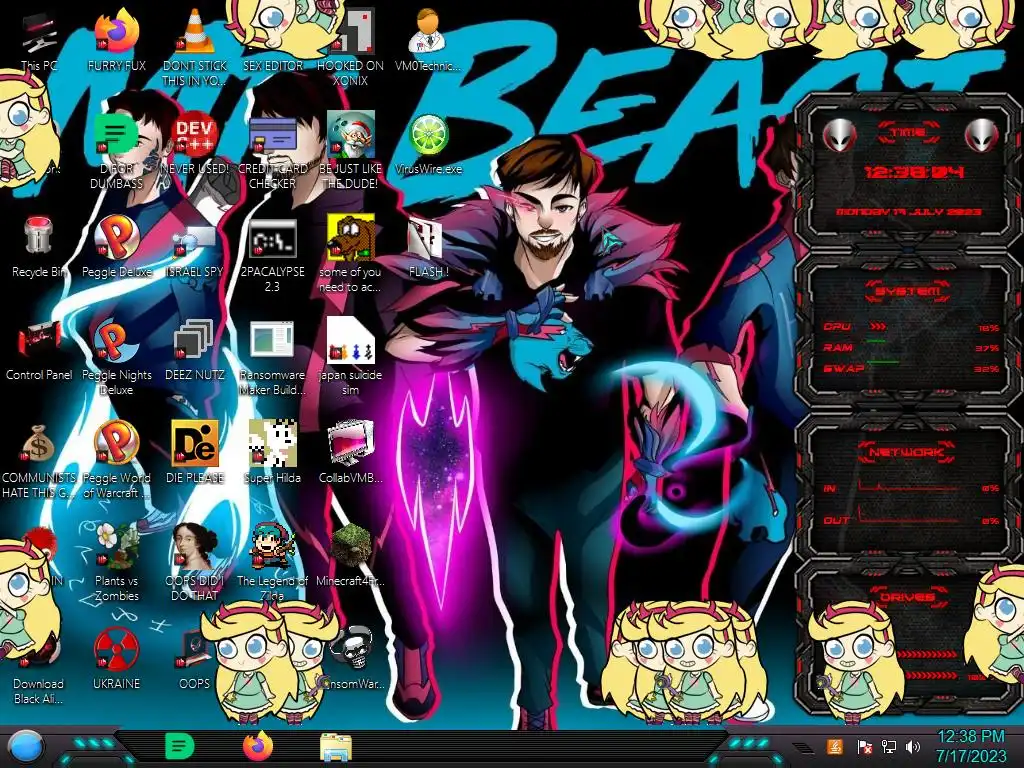This screenshot has width=1024, height=768.
Task: Click the SWAP usage row in SYSTEM widget
Action: [x=911, y=368]
